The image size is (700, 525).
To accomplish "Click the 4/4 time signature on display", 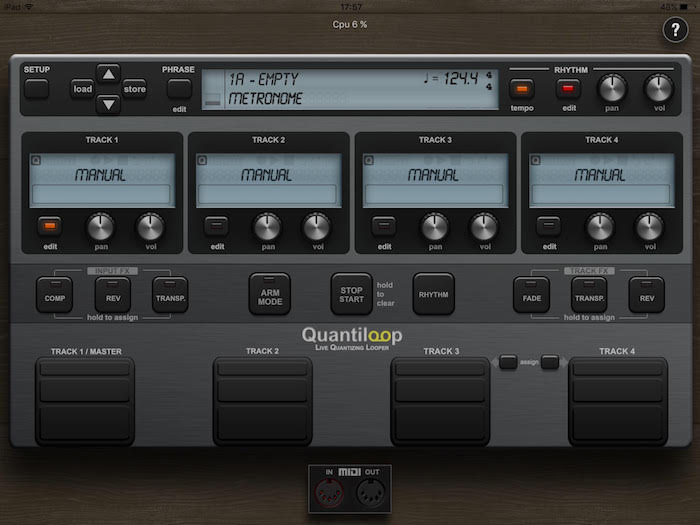I will point(489,81).
